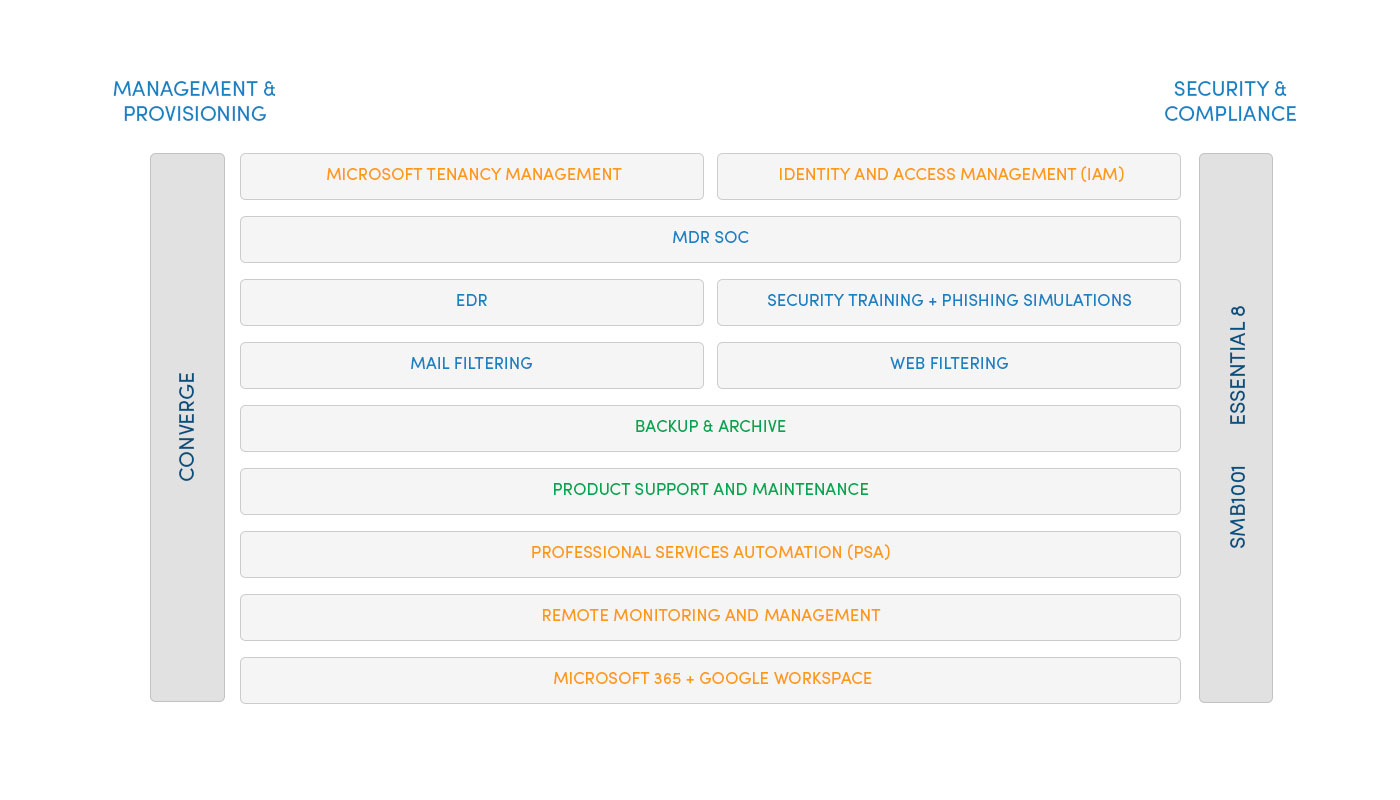Select Professional Services Automation (PSA) bar
1400x800 pixels.
(710, 553)
